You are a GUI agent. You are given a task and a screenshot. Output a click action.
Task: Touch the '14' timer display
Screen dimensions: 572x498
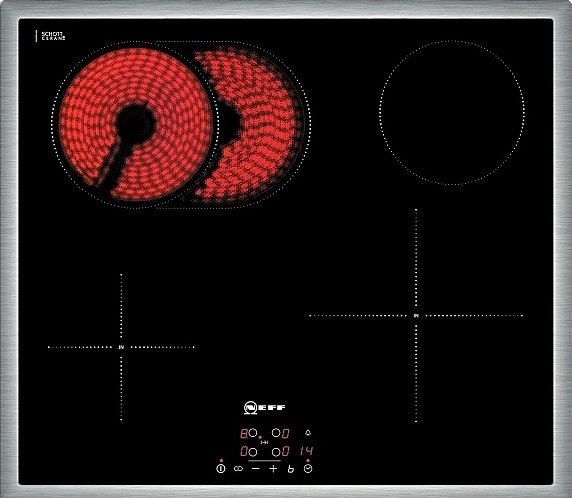(x=307, y=451)
